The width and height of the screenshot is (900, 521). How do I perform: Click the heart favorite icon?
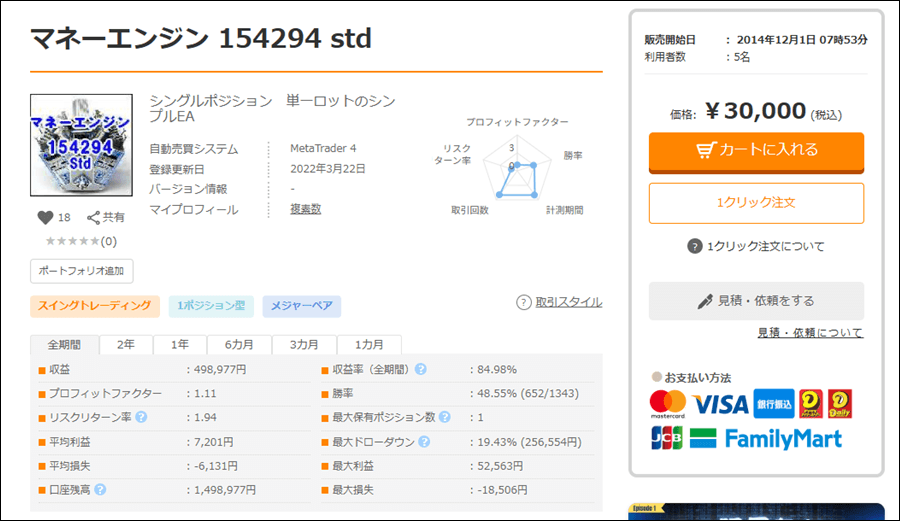45,217
